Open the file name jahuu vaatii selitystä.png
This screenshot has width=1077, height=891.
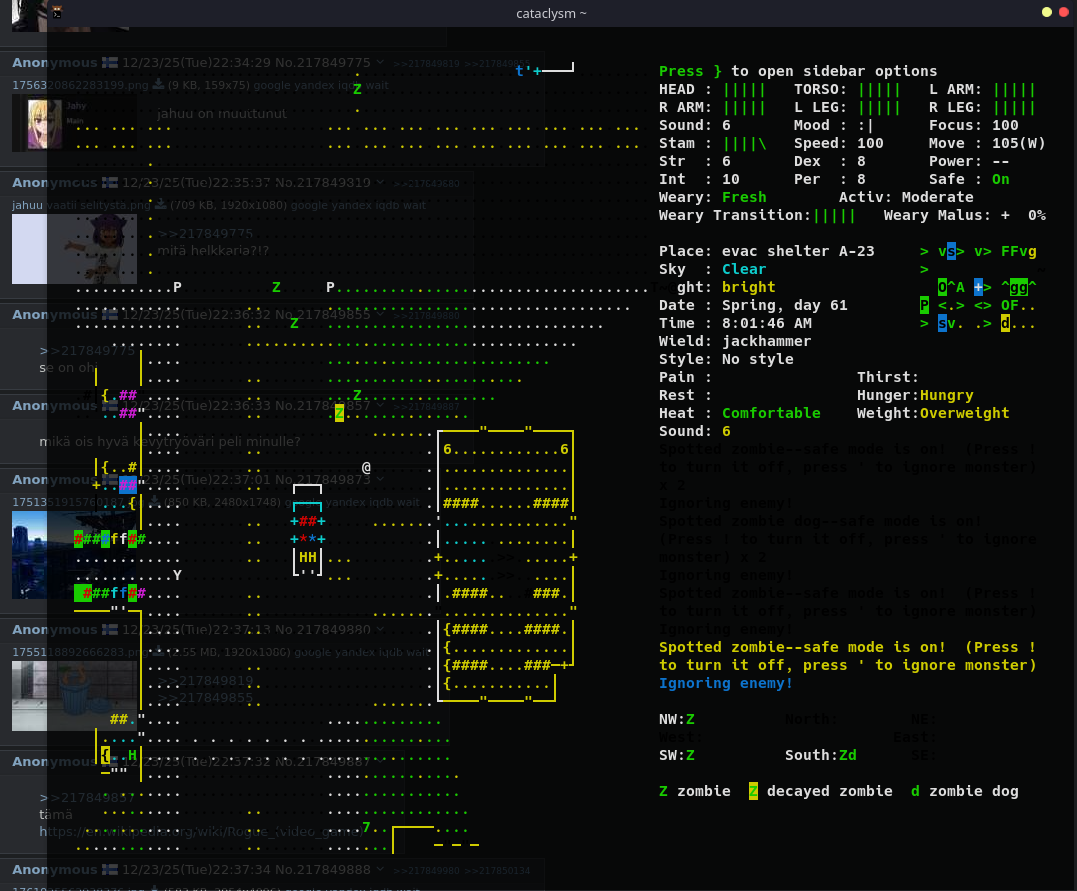tap(81, 205)
